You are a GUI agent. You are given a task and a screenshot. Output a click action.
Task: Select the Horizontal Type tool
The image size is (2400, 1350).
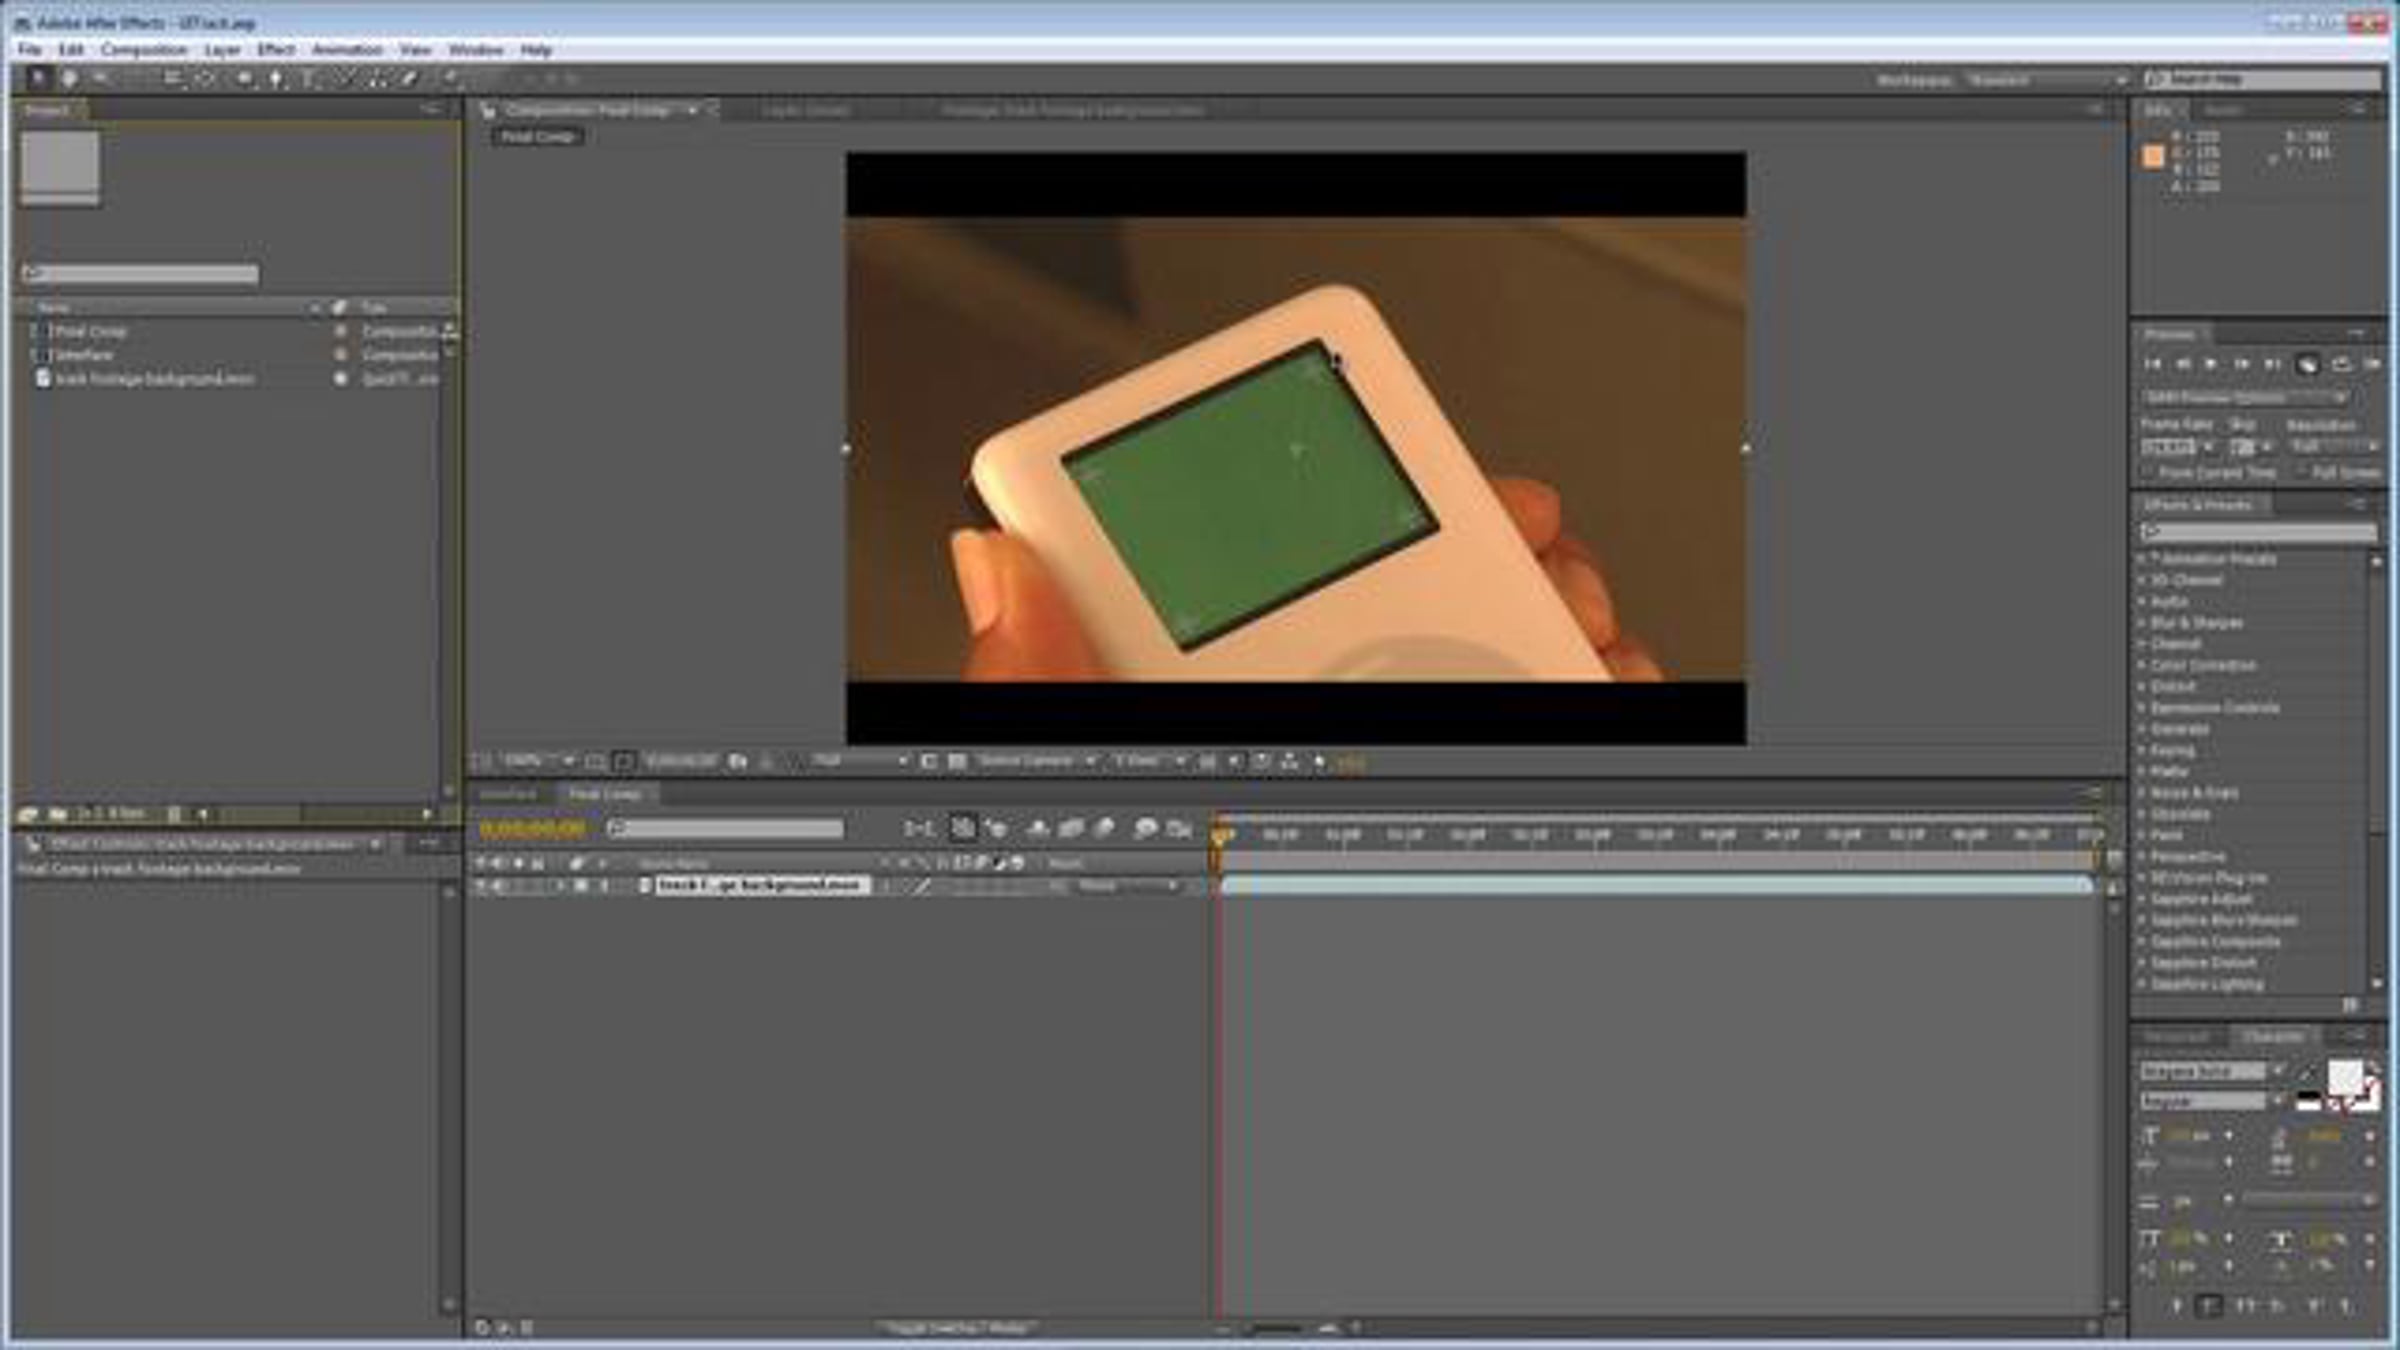pos(308,78)
